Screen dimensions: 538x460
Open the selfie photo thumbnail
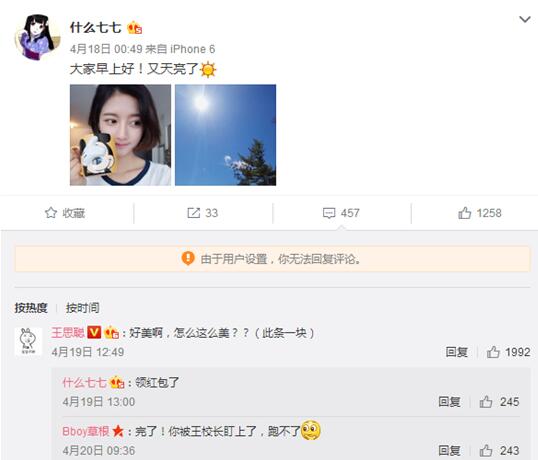(x=120, y=135)
